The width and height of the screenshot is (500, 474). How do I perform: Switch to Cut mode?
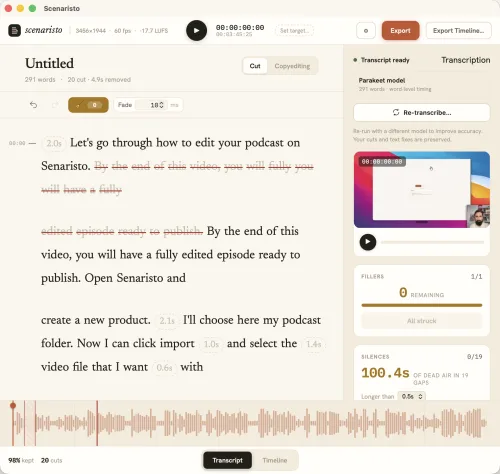pyautogui.click(x=255, y=66)
